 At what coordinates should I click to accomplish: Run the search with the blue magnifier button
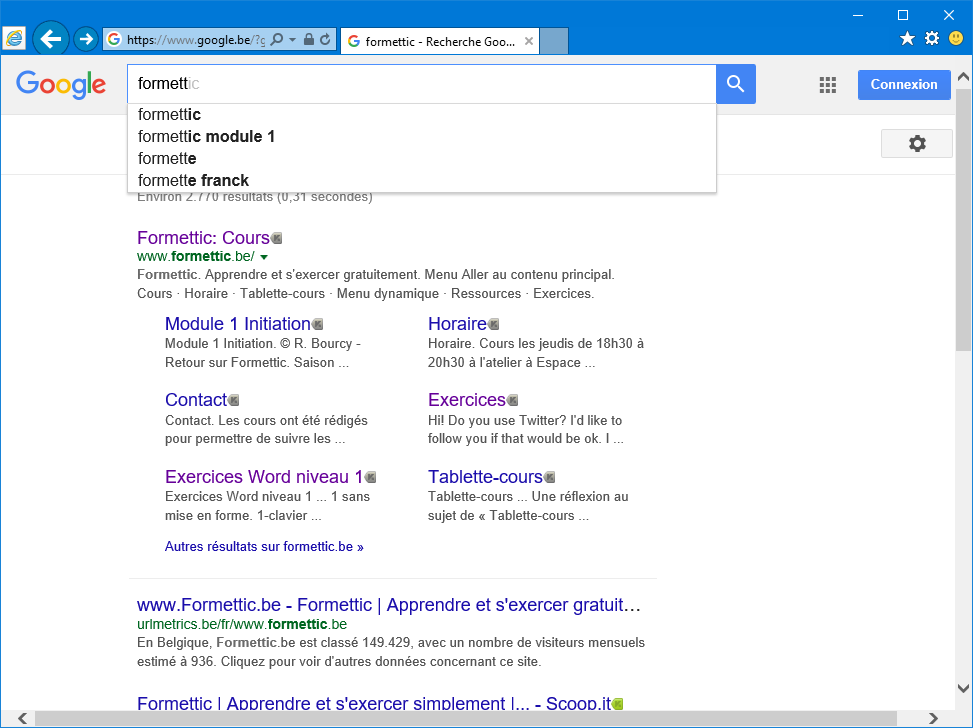[736, 84]
